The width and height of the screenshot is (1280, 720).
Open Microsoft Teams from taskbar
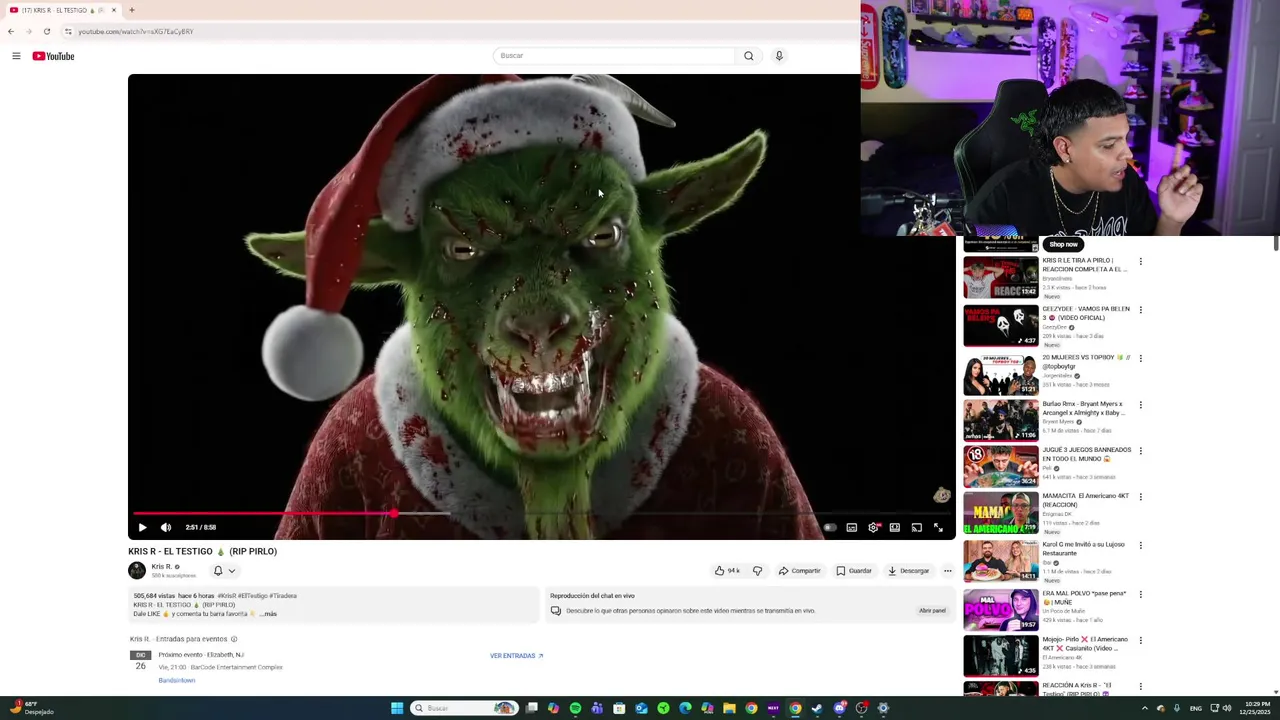click(597, 708)
